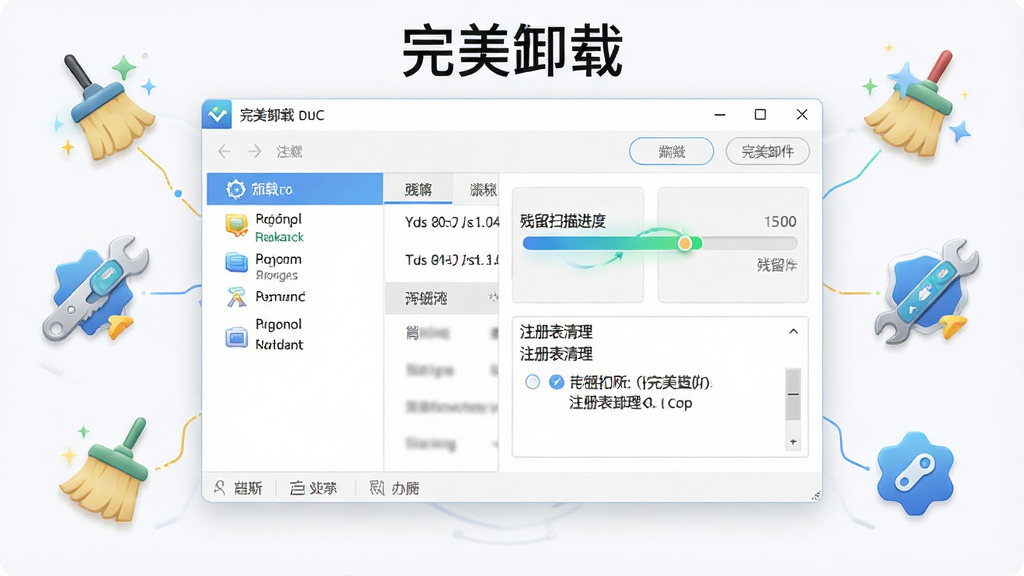
Task: Click the blue window icon beside Rgonol
Action: (x=236, y=338)
